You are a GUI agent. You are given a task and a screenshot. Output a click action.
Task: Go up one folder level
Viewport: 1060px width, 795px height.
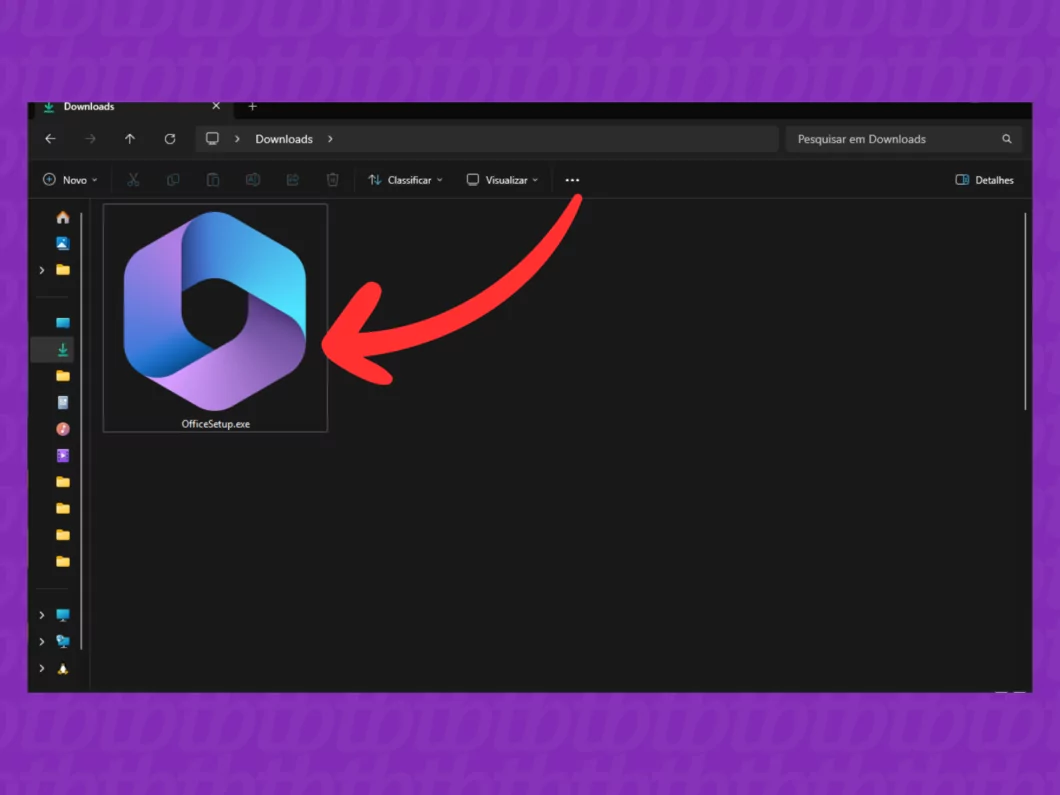click(x=130, y=139)
